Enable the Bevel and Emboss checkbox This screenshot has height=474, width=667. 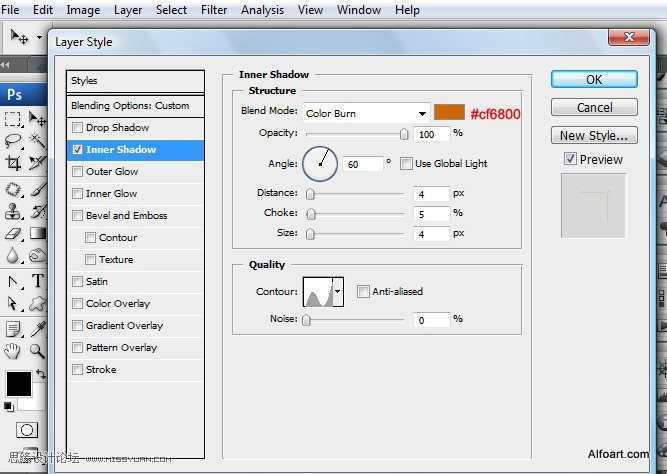pyautogui.click(x=77, y=216)
